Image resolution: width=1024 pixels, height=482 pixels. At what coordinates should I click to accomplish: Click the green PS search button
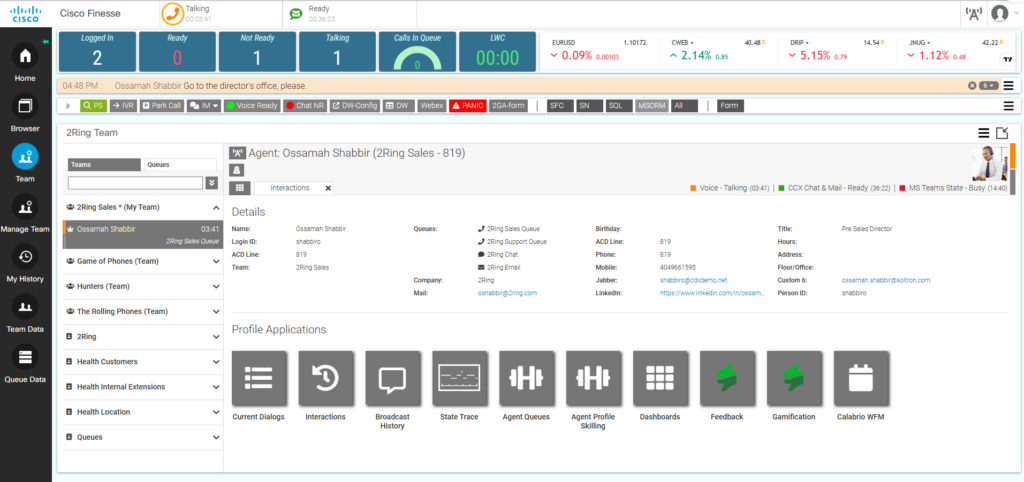93,106
